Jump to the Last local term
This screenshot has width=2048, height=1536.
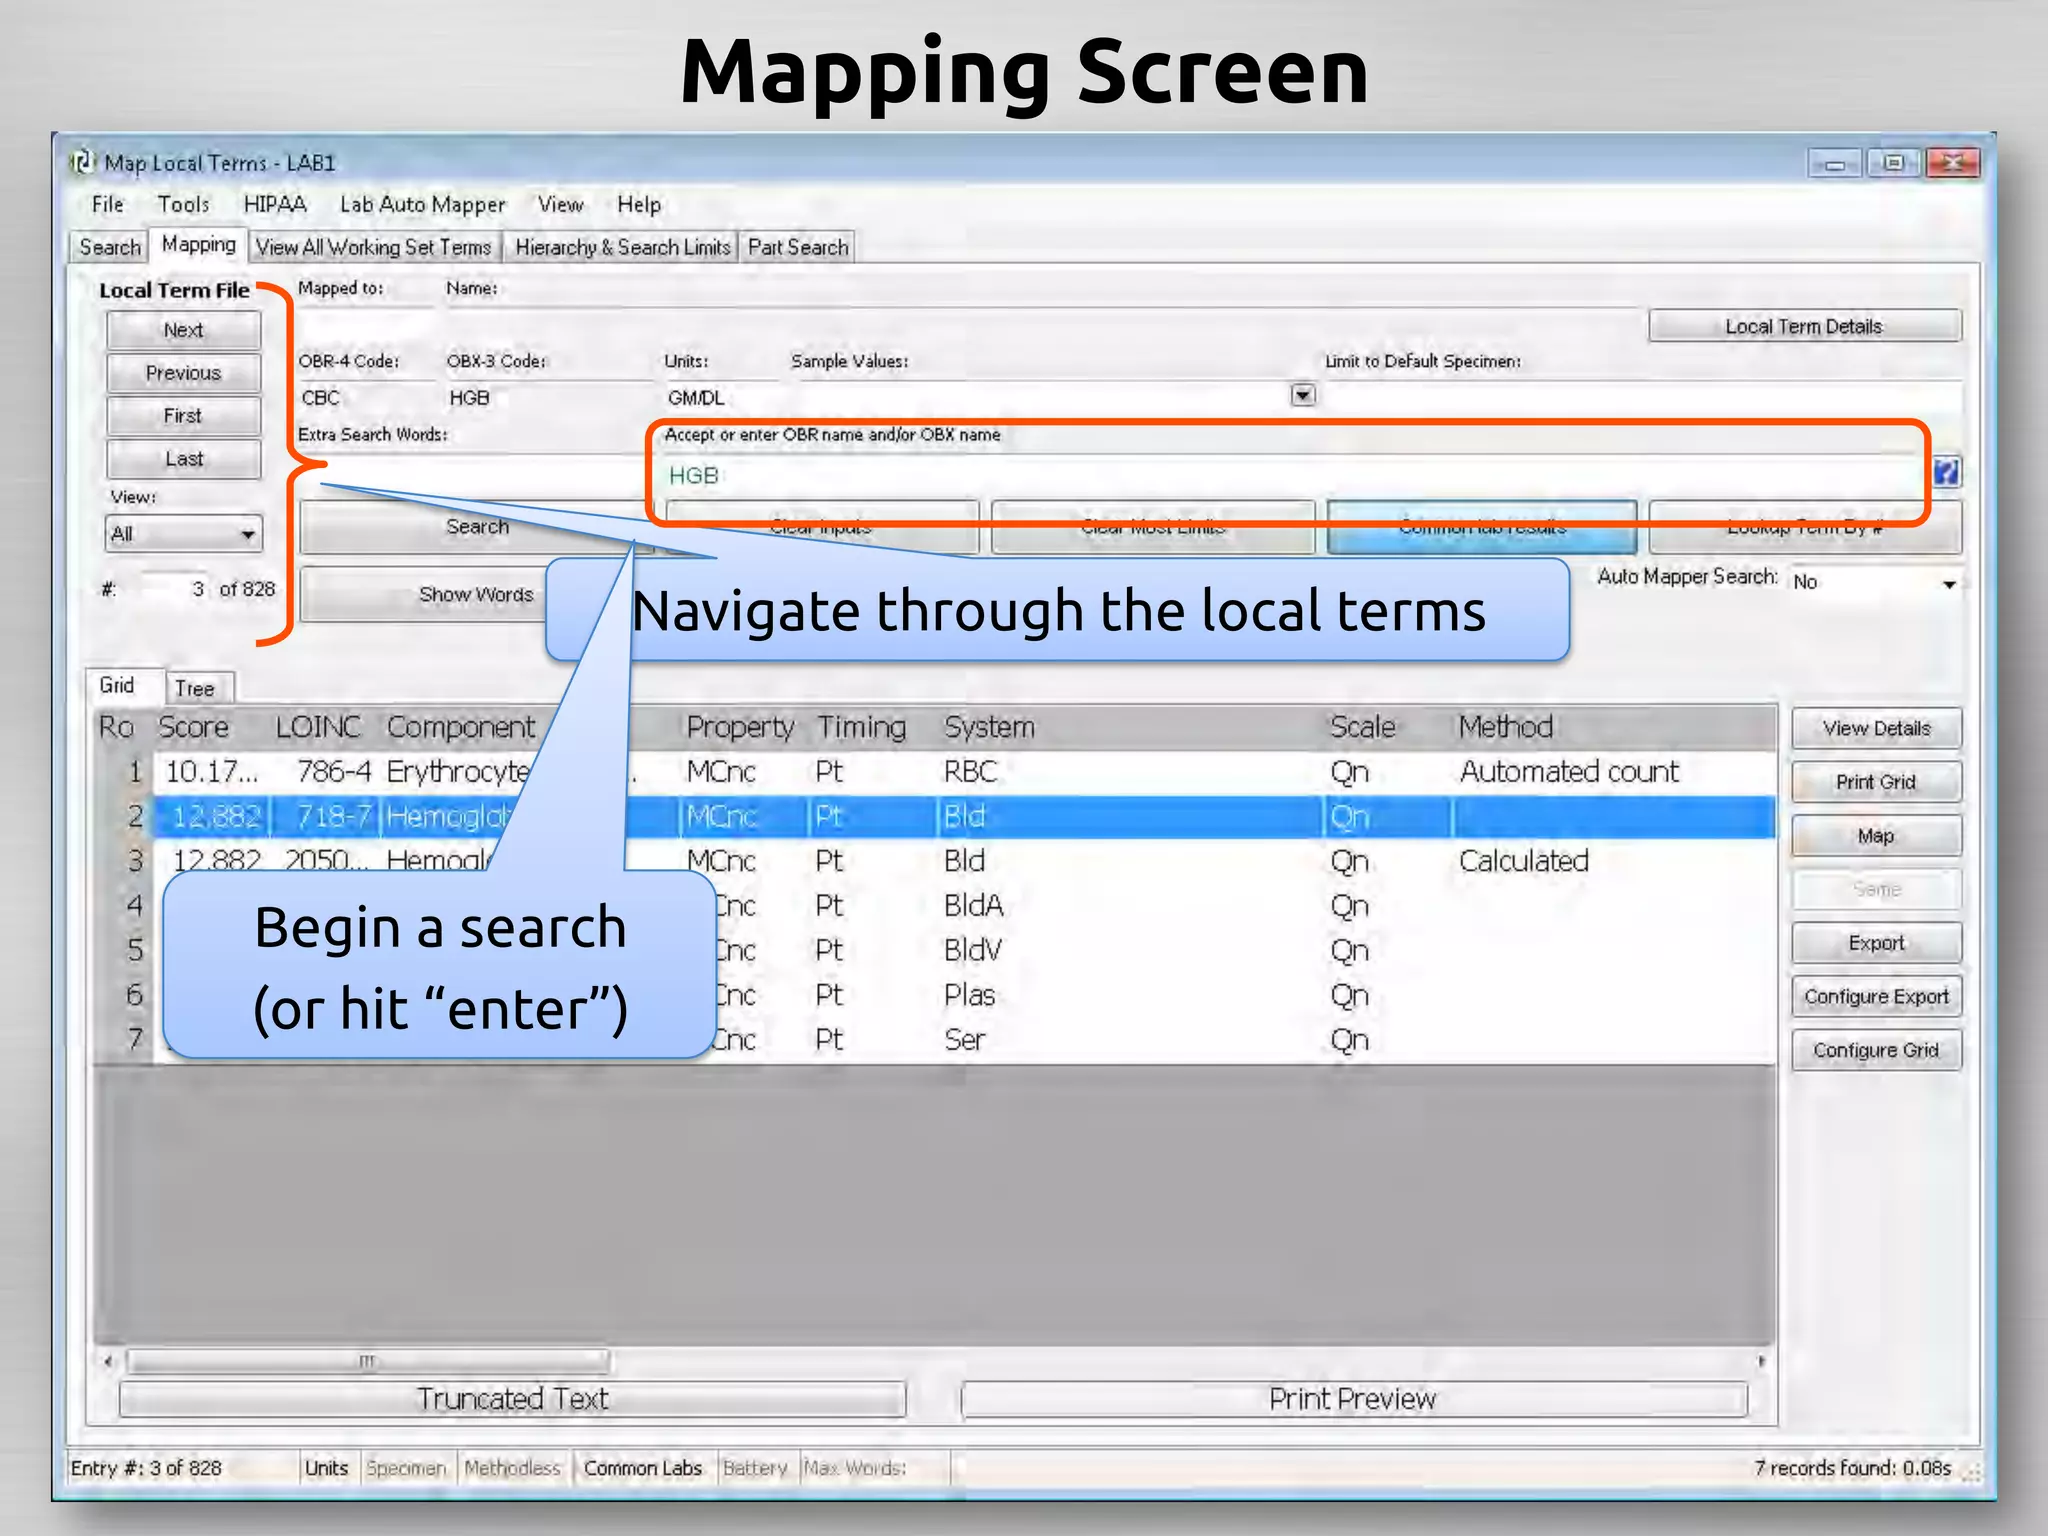pyautogui.click(x=183, y=459)
